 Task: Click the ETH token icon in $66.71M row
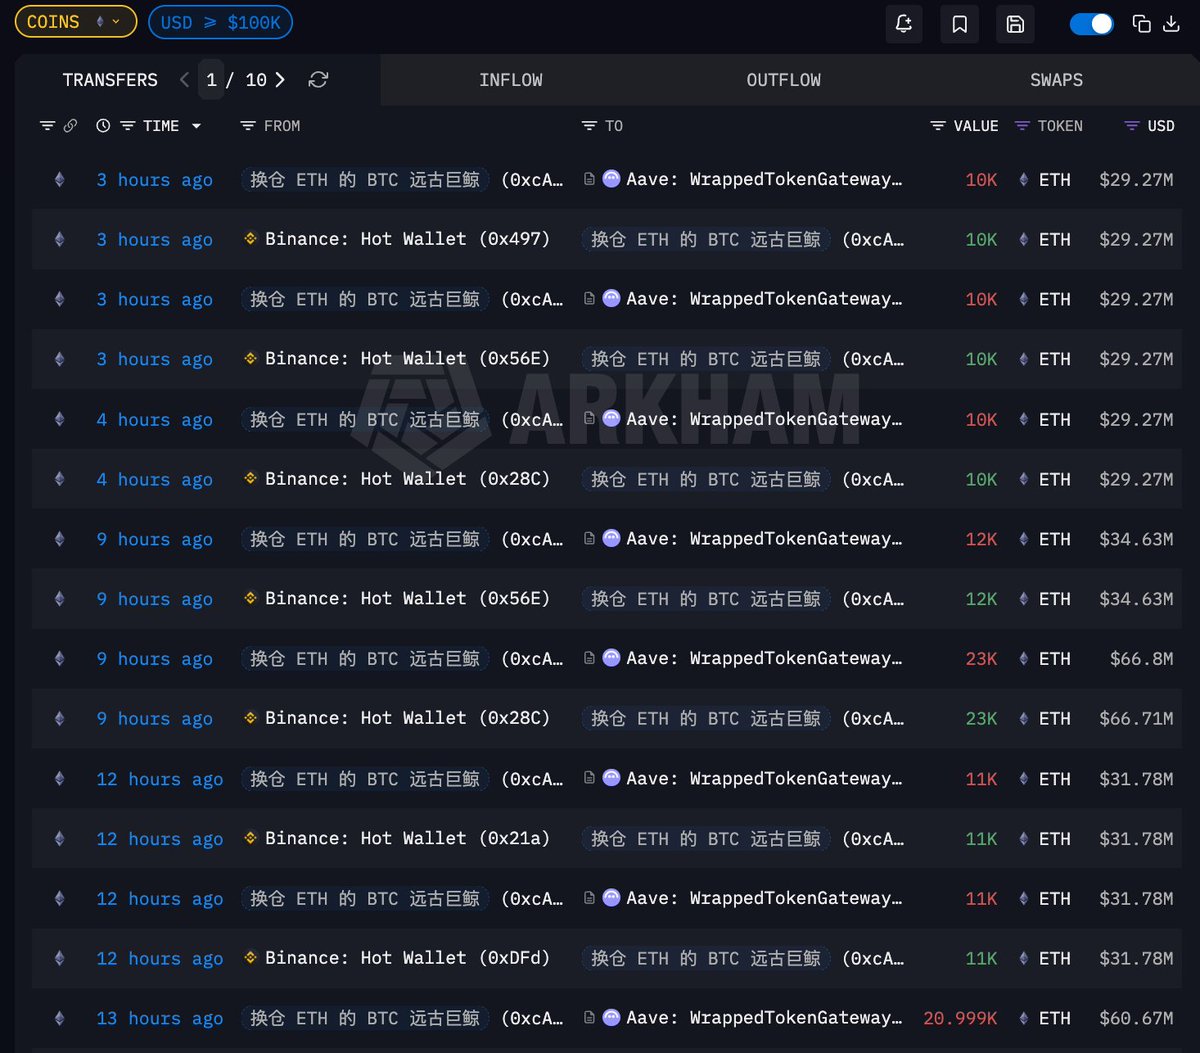pyautogui.click(x=1023, y=719)
